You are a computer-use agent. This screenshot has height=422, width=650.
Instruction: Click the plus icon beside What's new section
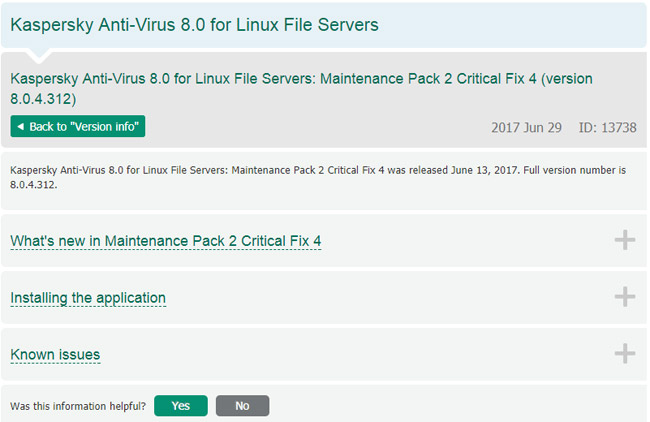click(x=624, y=240)
